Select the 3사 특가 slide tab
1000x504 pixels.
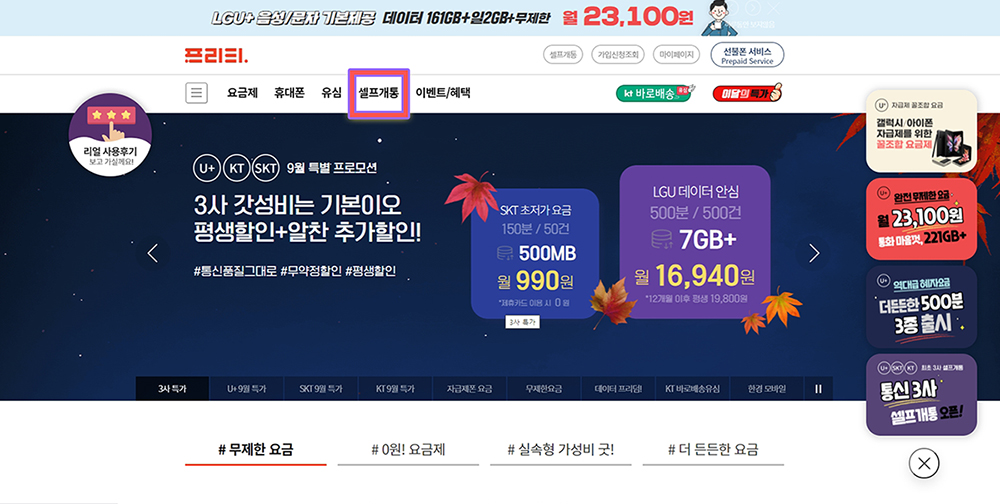[x=172, y=389]
